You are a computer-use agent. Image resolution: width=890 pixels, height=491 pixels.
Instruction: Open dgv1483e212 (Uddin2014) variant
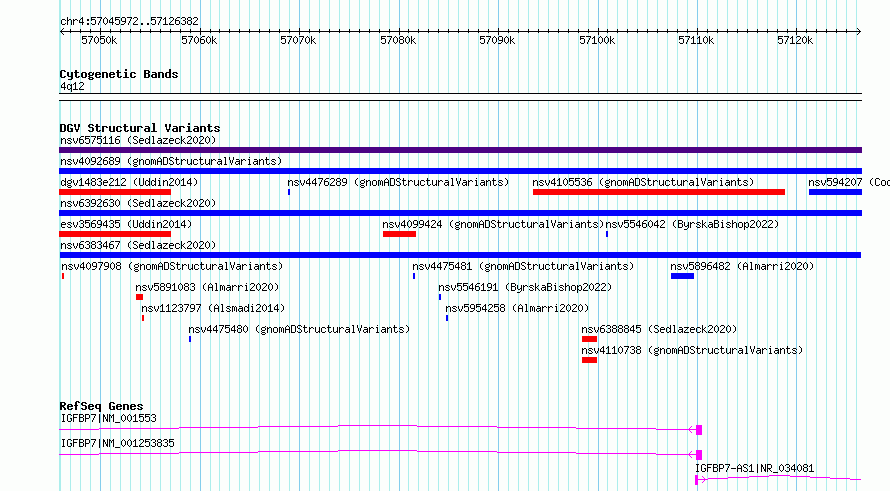129,182
